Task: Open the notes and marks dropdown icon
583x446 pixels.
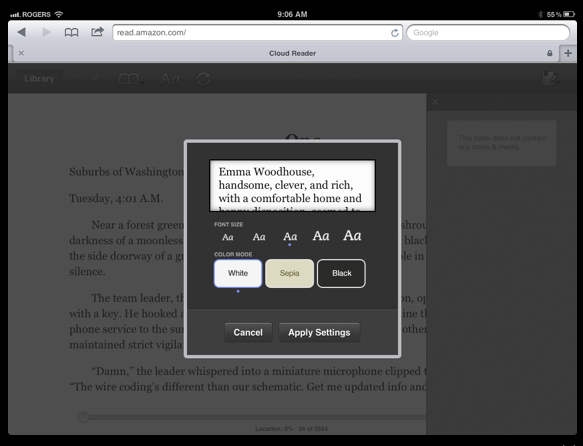Action: (551, 78)
